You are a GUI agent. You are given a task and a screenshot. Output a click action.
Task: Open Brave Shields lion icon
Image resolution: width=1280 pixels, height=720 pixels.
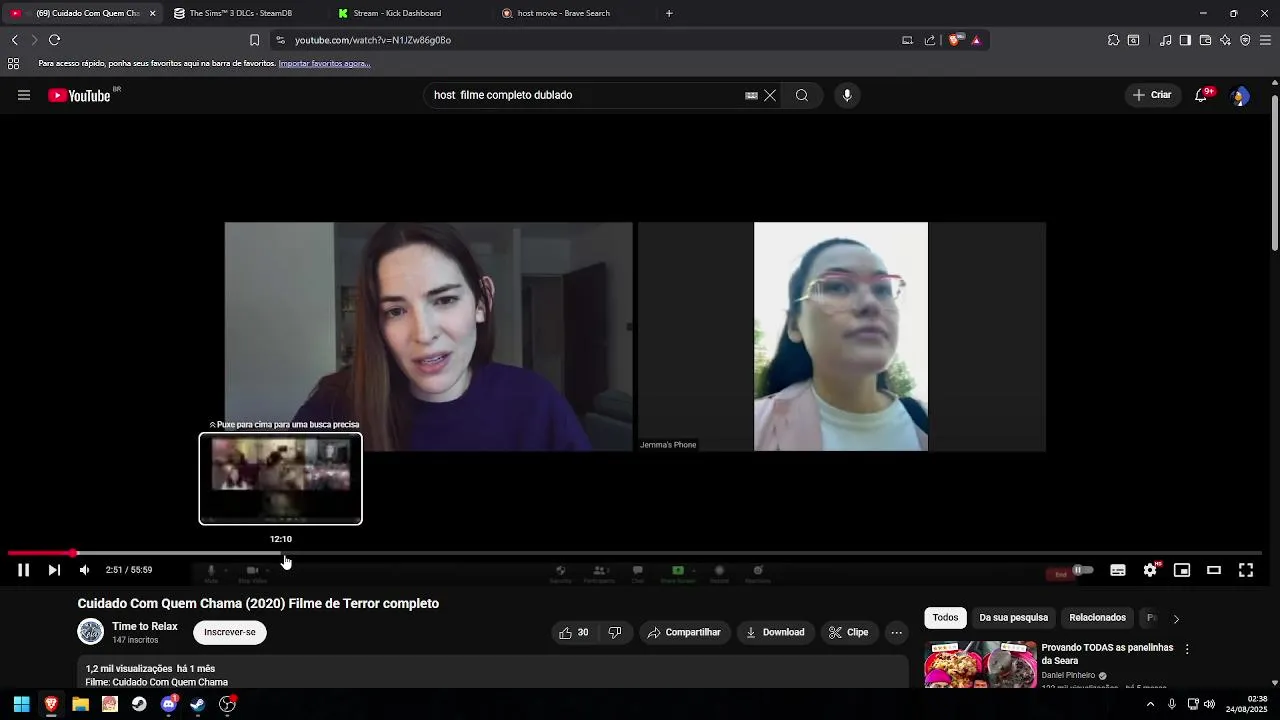click(x=955, y=40)
